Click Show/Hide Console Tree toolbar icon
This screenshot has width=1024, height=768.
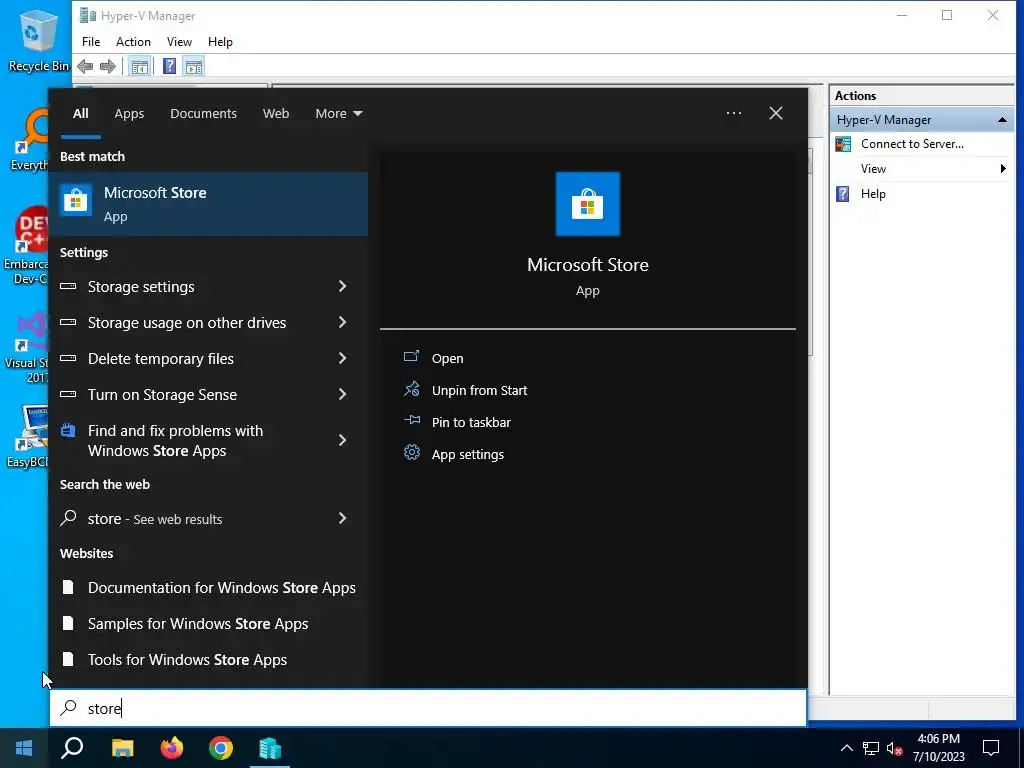click(x=139, y=66)
